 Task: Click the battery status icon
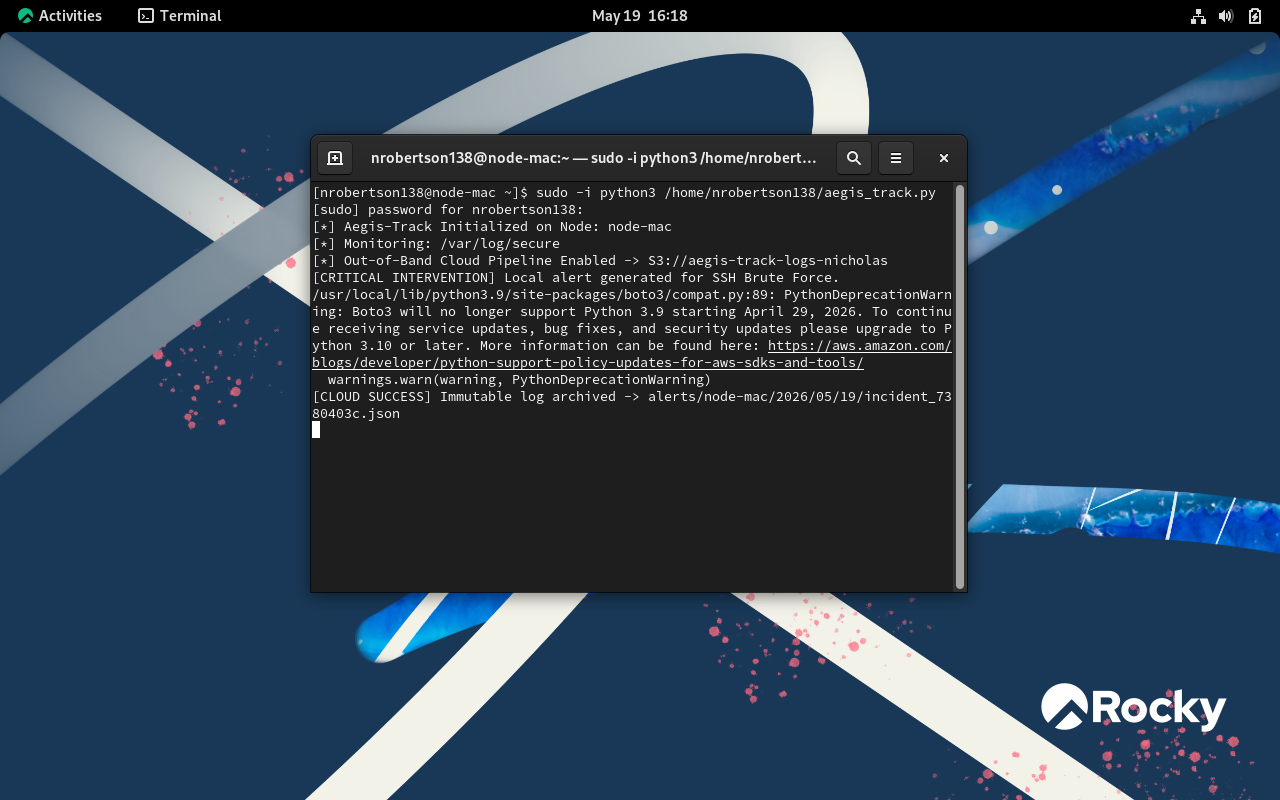[x=1255, y=16]
